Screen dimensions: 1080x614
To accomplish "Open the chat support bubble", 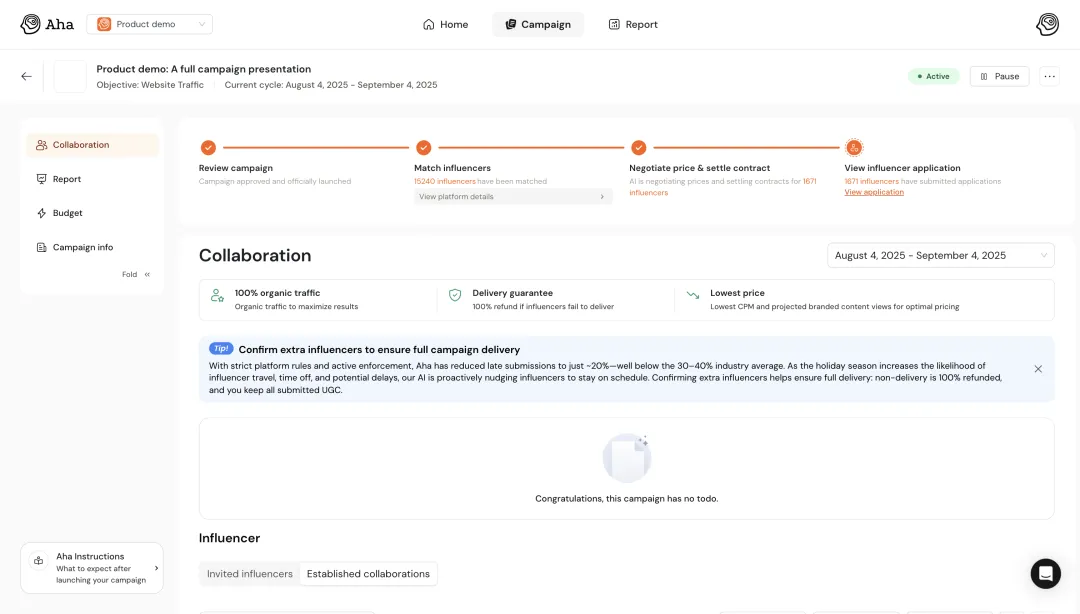I will (1045, 573).
